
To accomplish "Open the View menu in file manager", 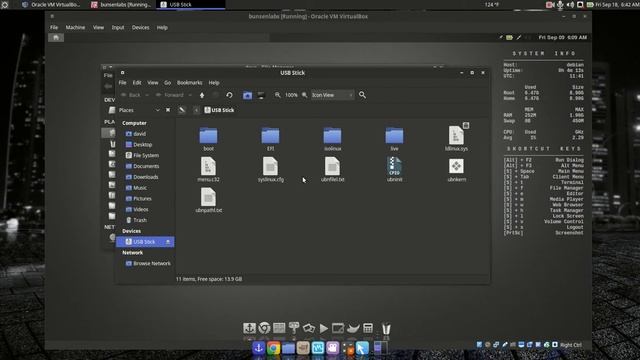I will click(153, 82).
